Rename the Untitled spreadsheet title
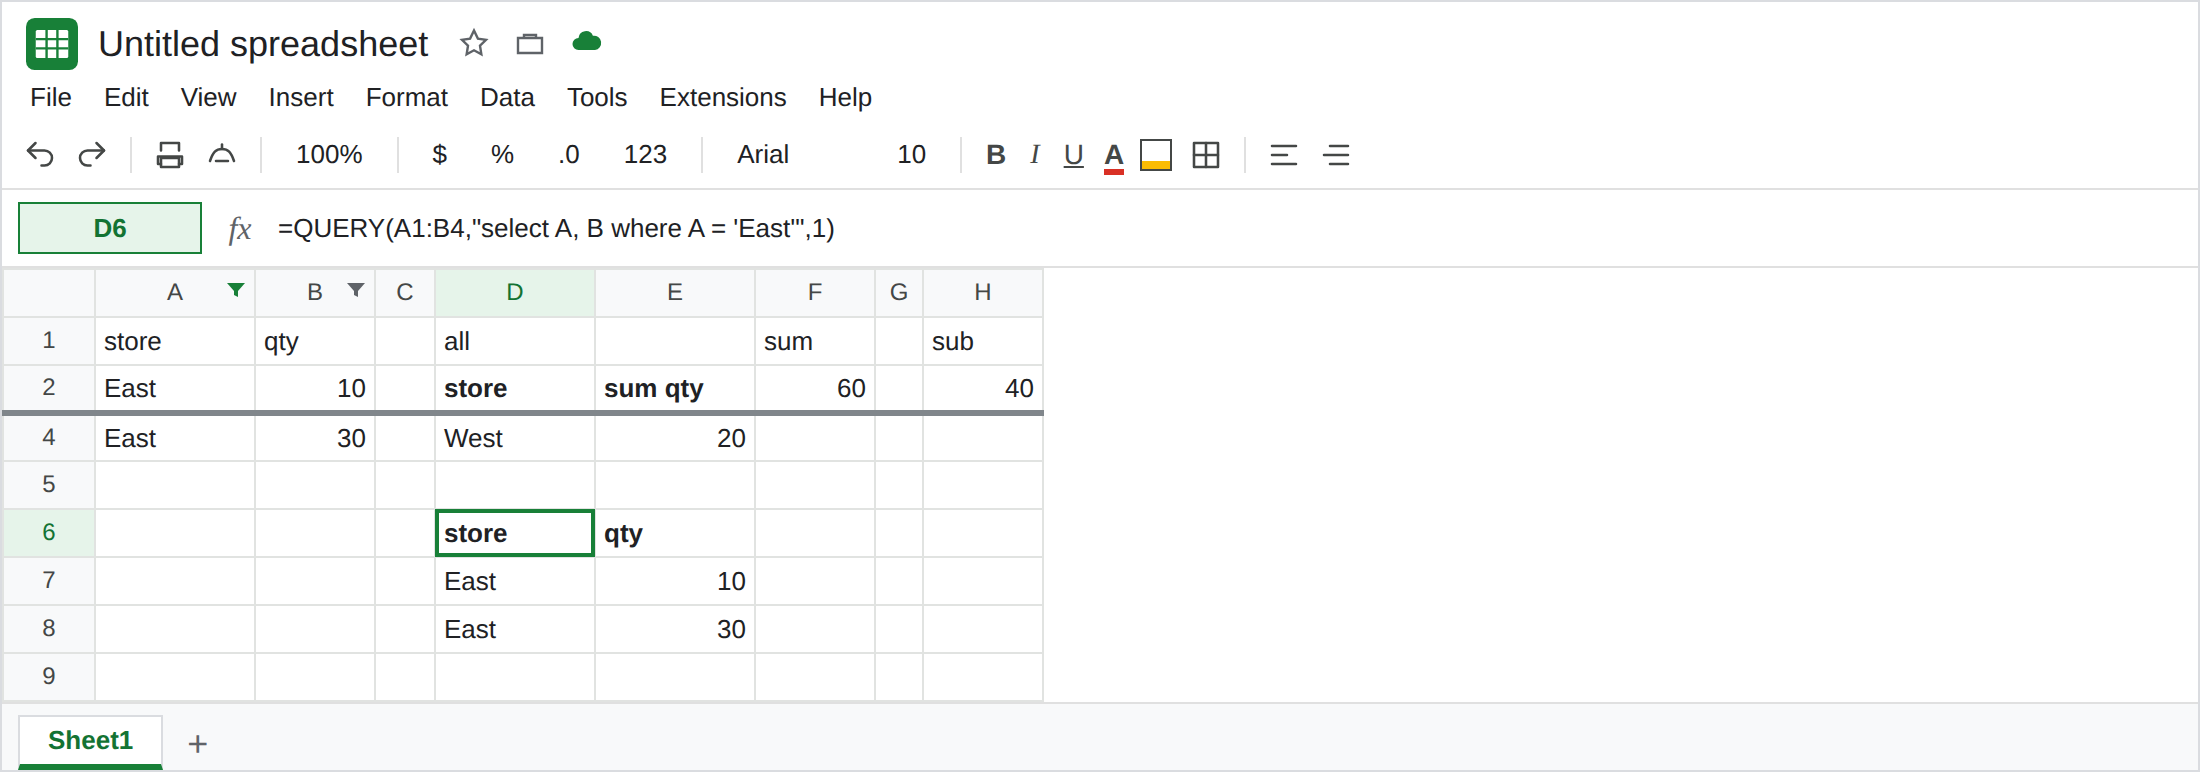Viewport: 2200px width, 784px height. point(263,44)
